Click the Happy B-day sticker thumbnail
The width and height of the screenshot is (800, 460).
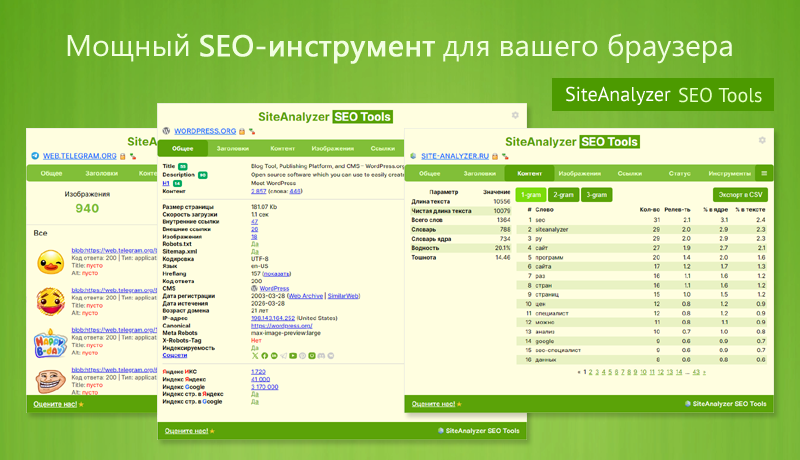50,343
